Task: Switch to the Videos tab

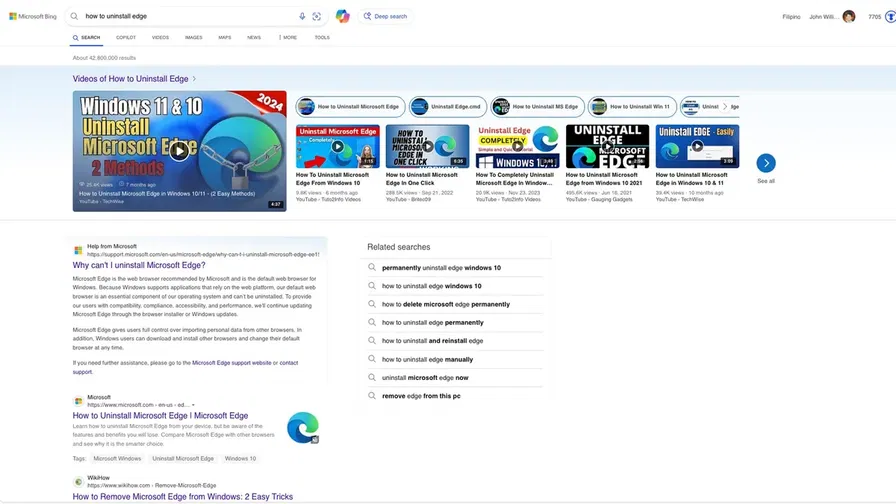Action: 160,37
